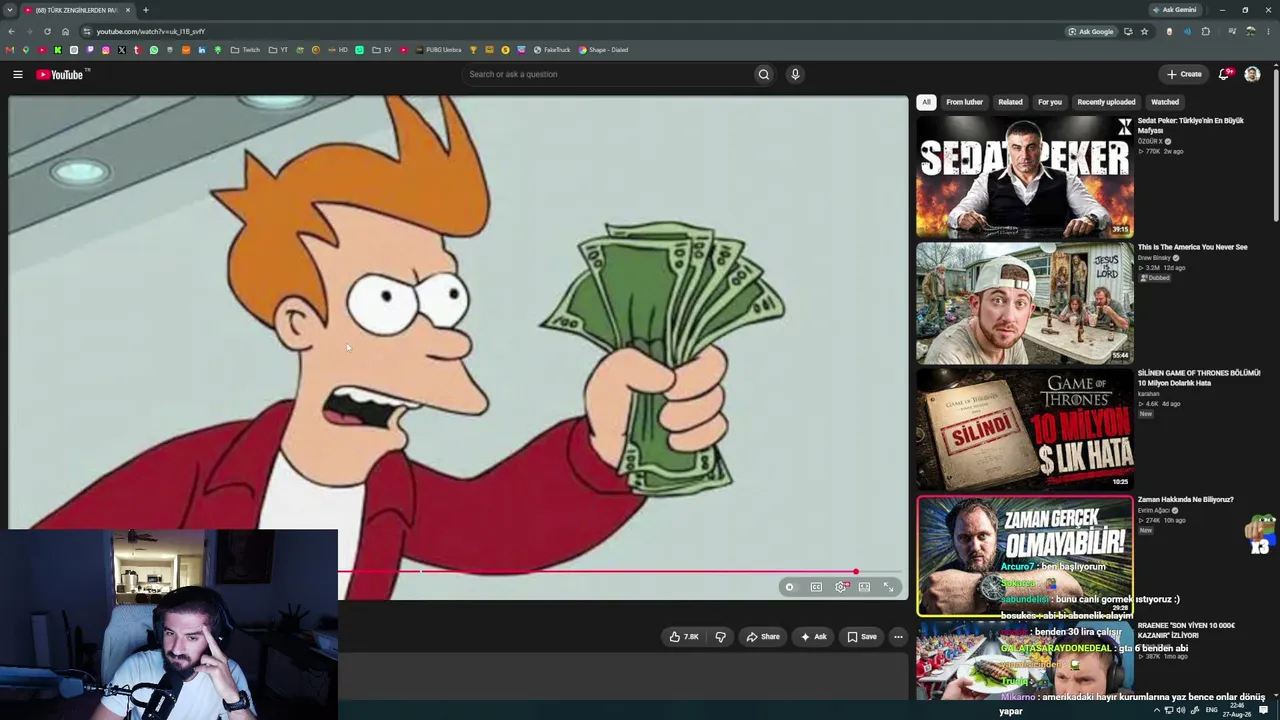
Task: Open the This Is The America thumbnail
Action: pyautogui.click(x=1025, y=303)
